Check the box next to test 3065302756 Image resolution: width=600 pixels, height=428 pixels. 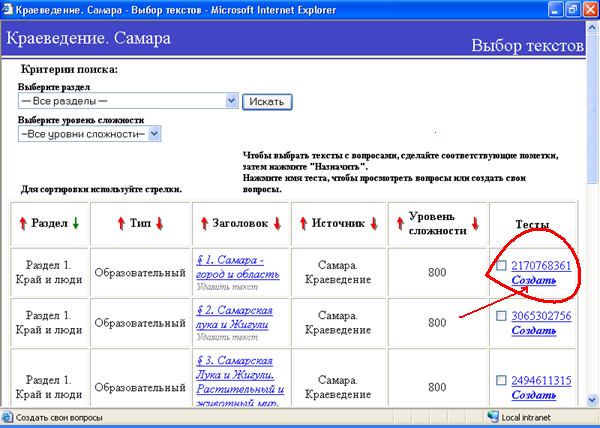pyautogui.click(x=501, y=316)
